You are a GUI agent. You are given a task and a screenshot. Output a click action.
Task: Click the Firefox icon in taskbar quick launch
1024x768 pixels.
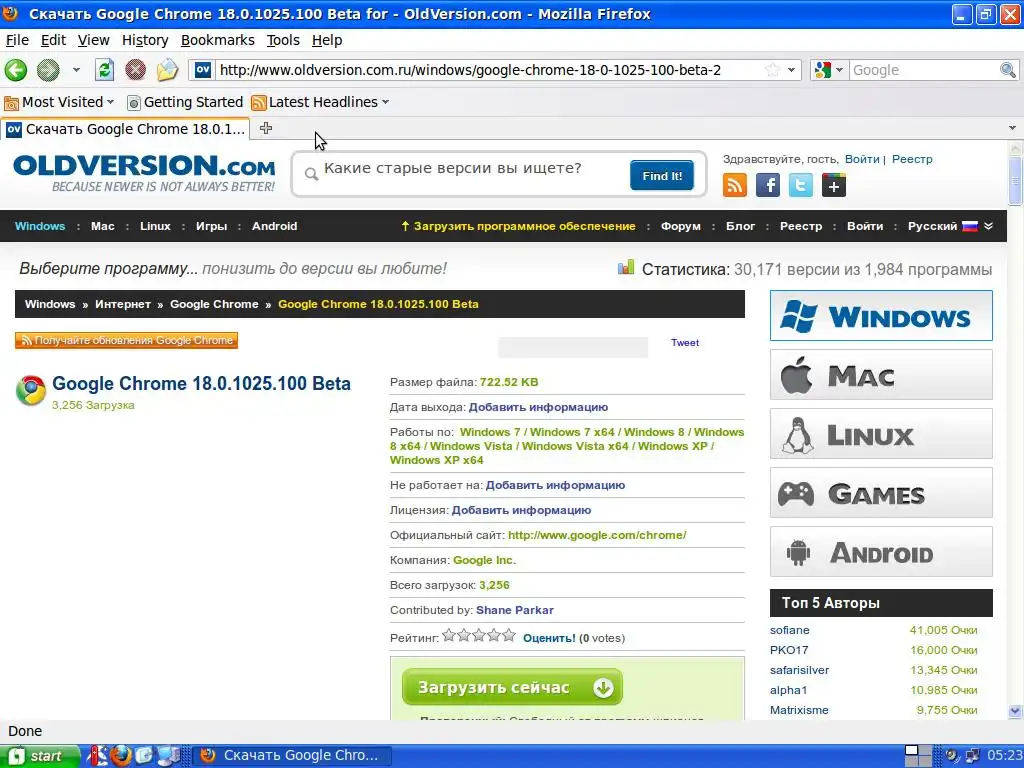click(x=121, y=756)
